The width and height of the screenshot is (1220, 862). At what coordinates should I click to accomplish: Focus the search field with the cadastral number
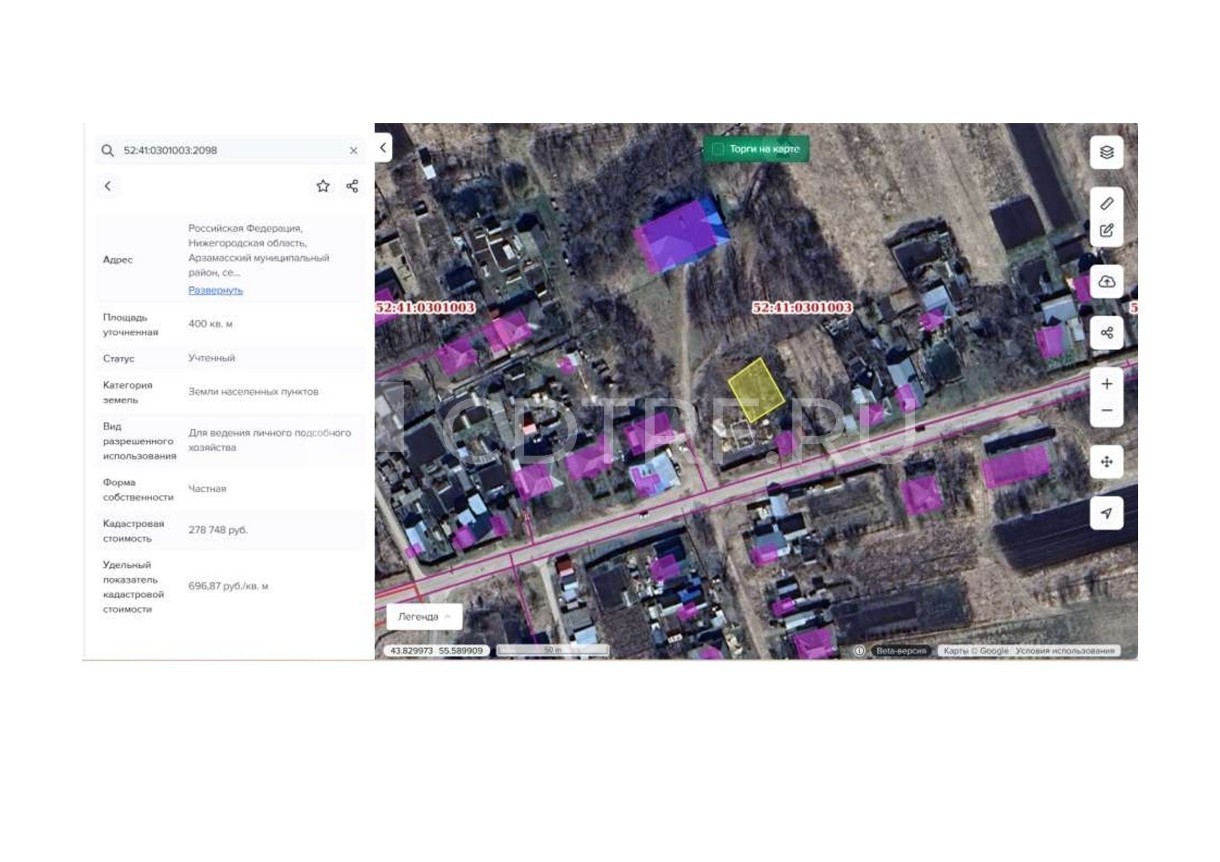(x=231, y=151)
